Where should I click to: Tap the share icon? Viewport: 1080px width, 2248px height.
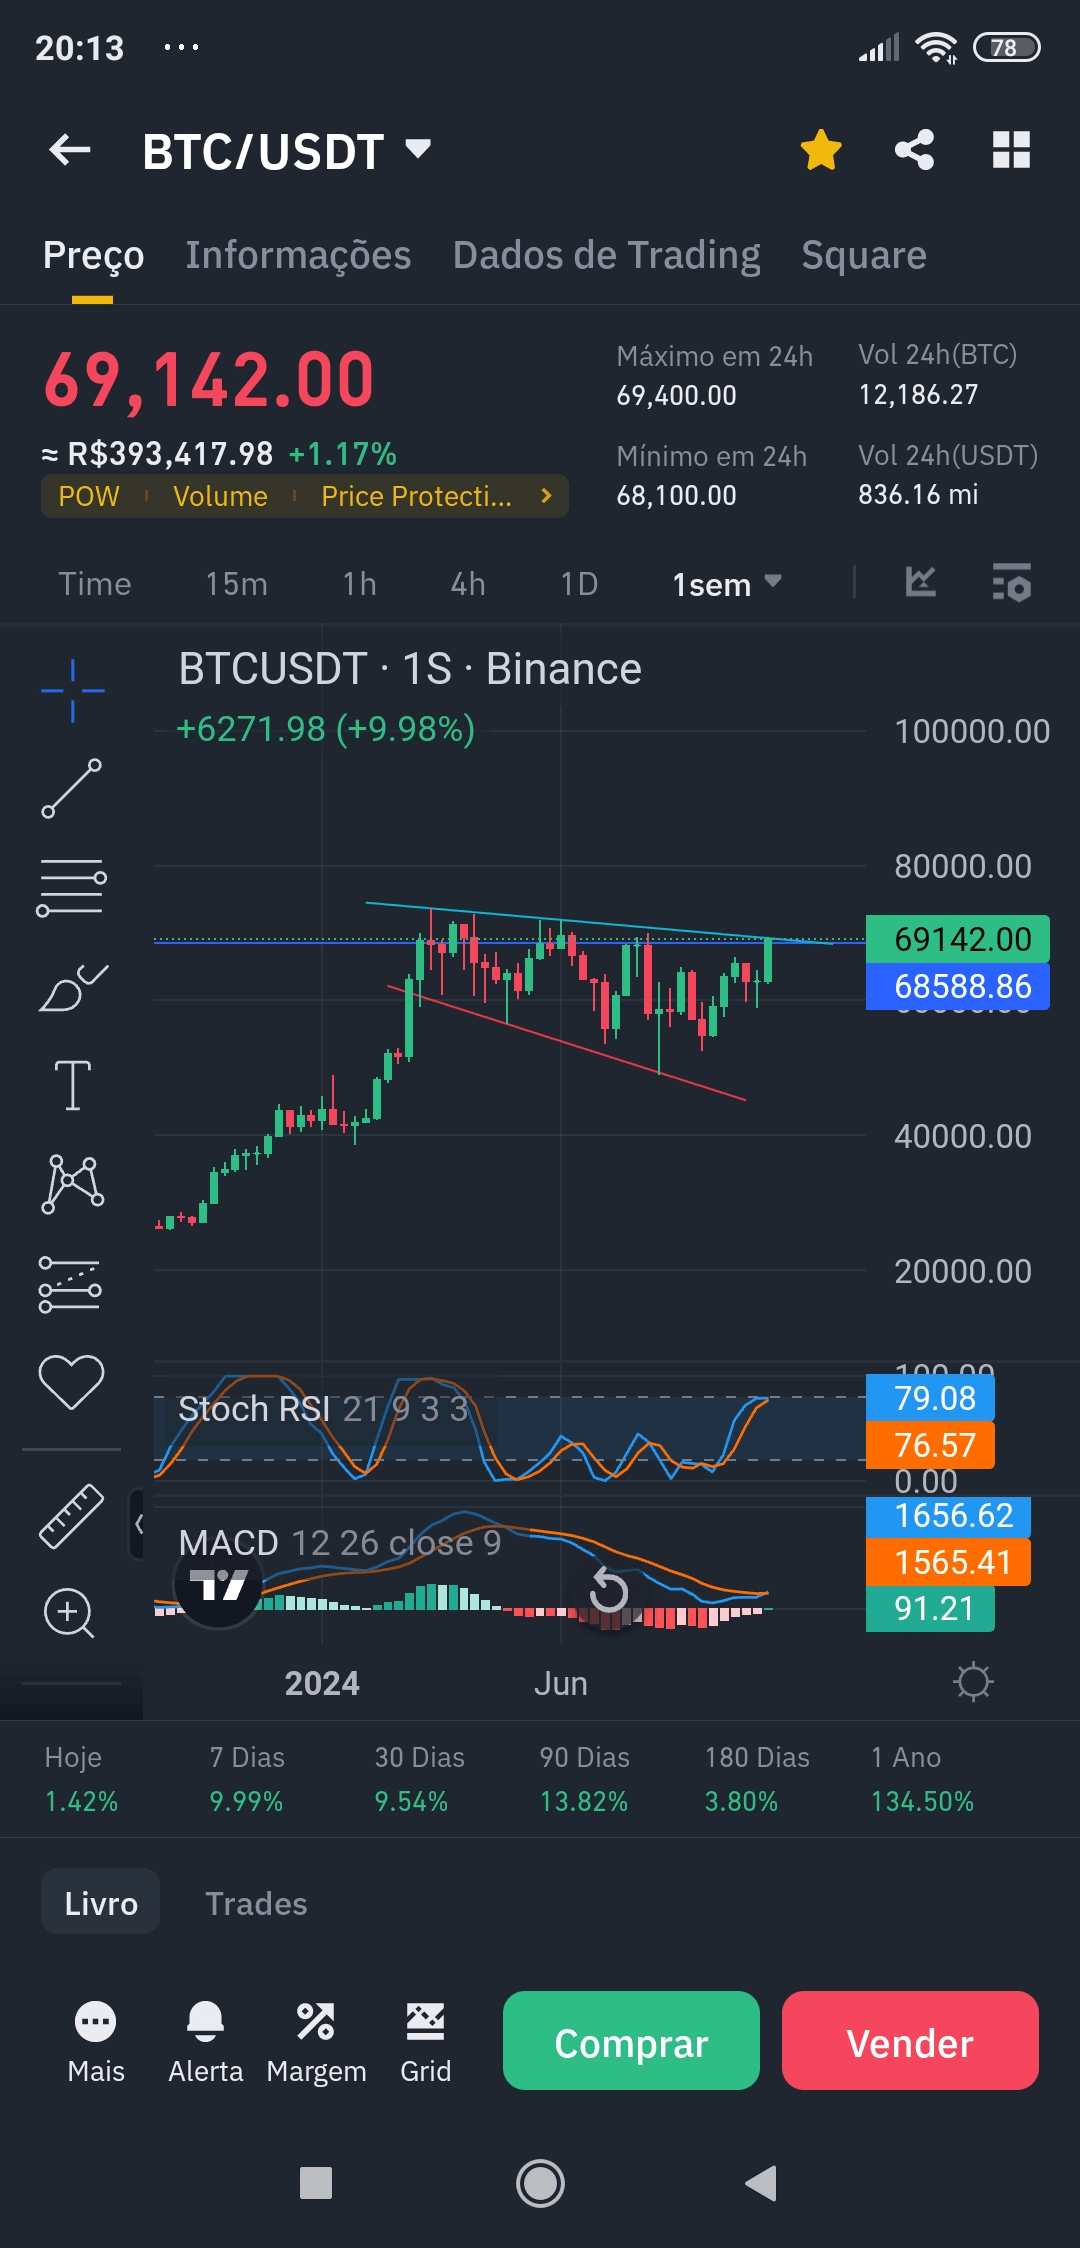pyautogui.click(x=914, y=150)
